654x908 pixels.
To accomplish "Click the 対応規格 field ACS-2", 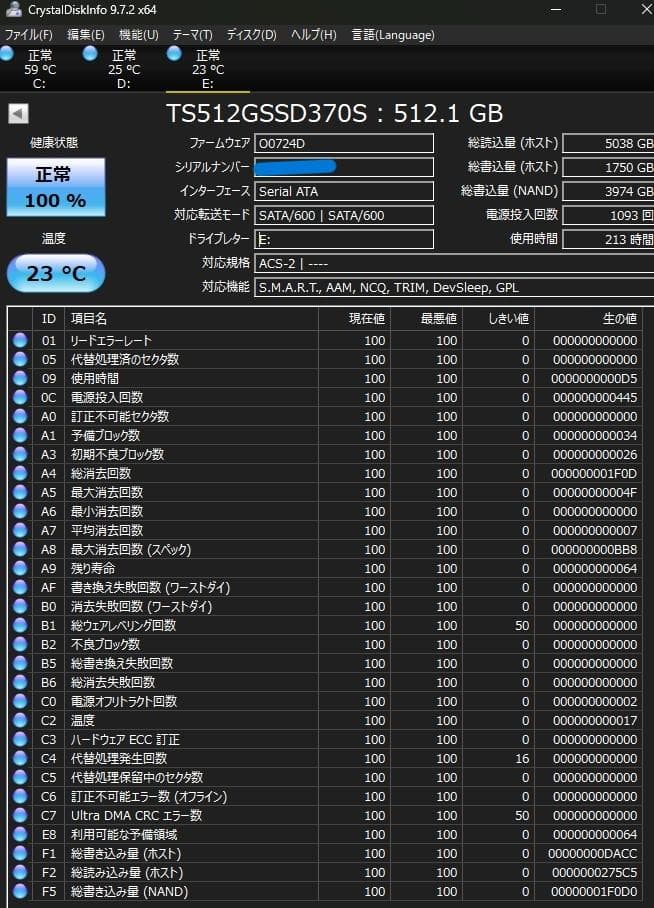I will [454, 263].
